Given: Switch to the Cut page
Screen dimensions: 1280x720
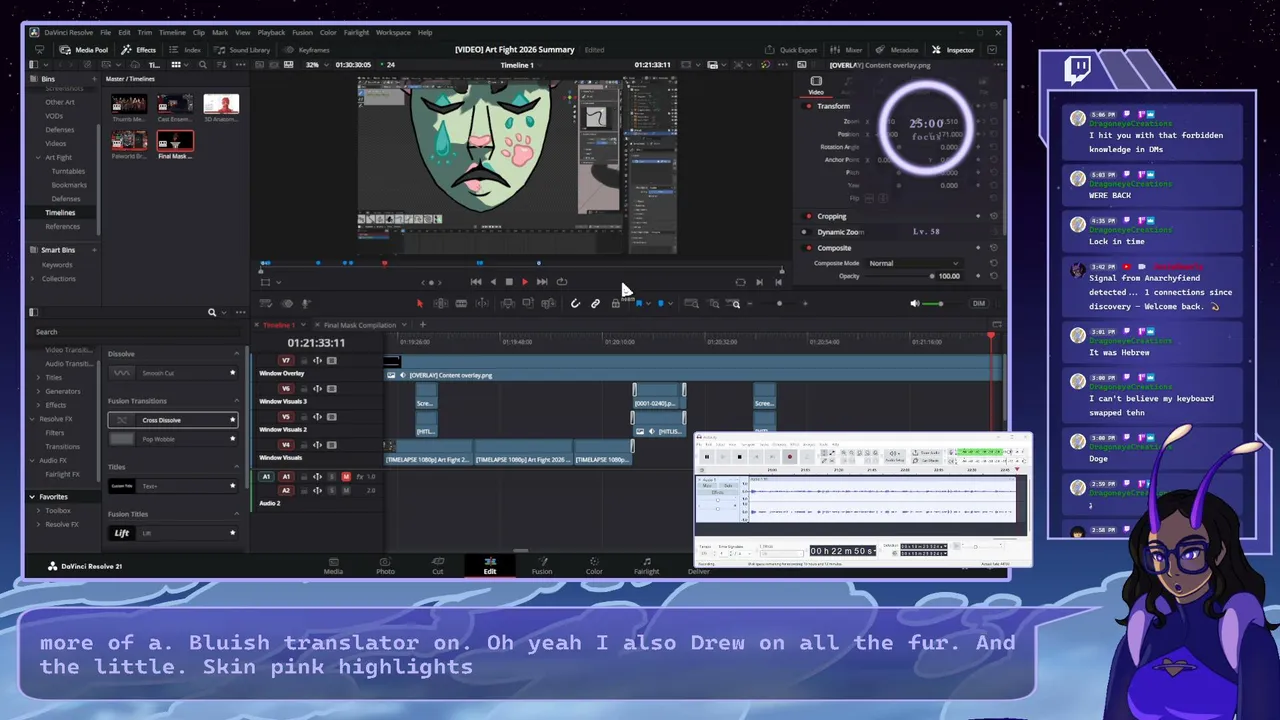Looking at the screenshot, I should point(437,566).
